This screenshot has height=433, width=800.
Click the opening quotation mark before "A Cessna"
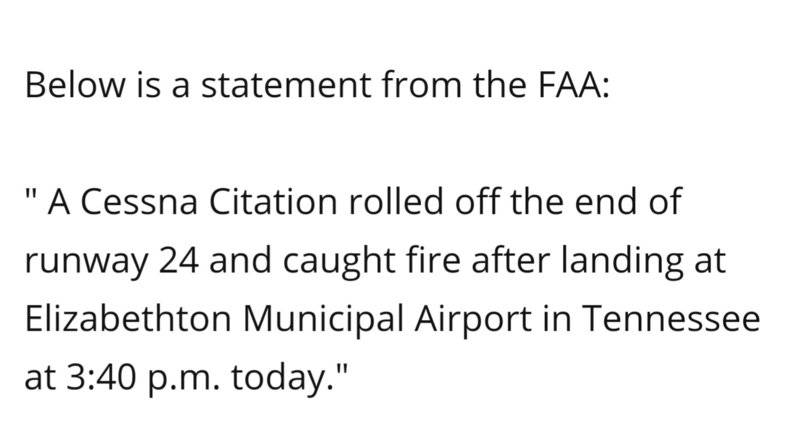point(31,195)
